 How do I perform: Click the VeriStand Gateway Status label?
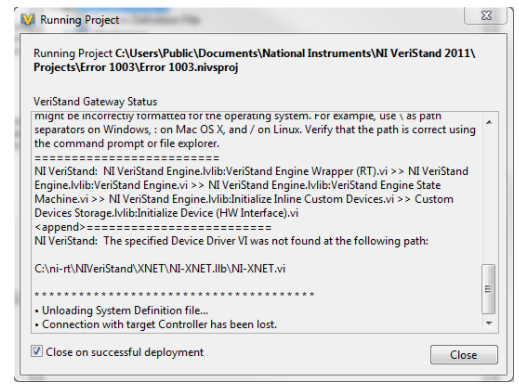(95, 101)
